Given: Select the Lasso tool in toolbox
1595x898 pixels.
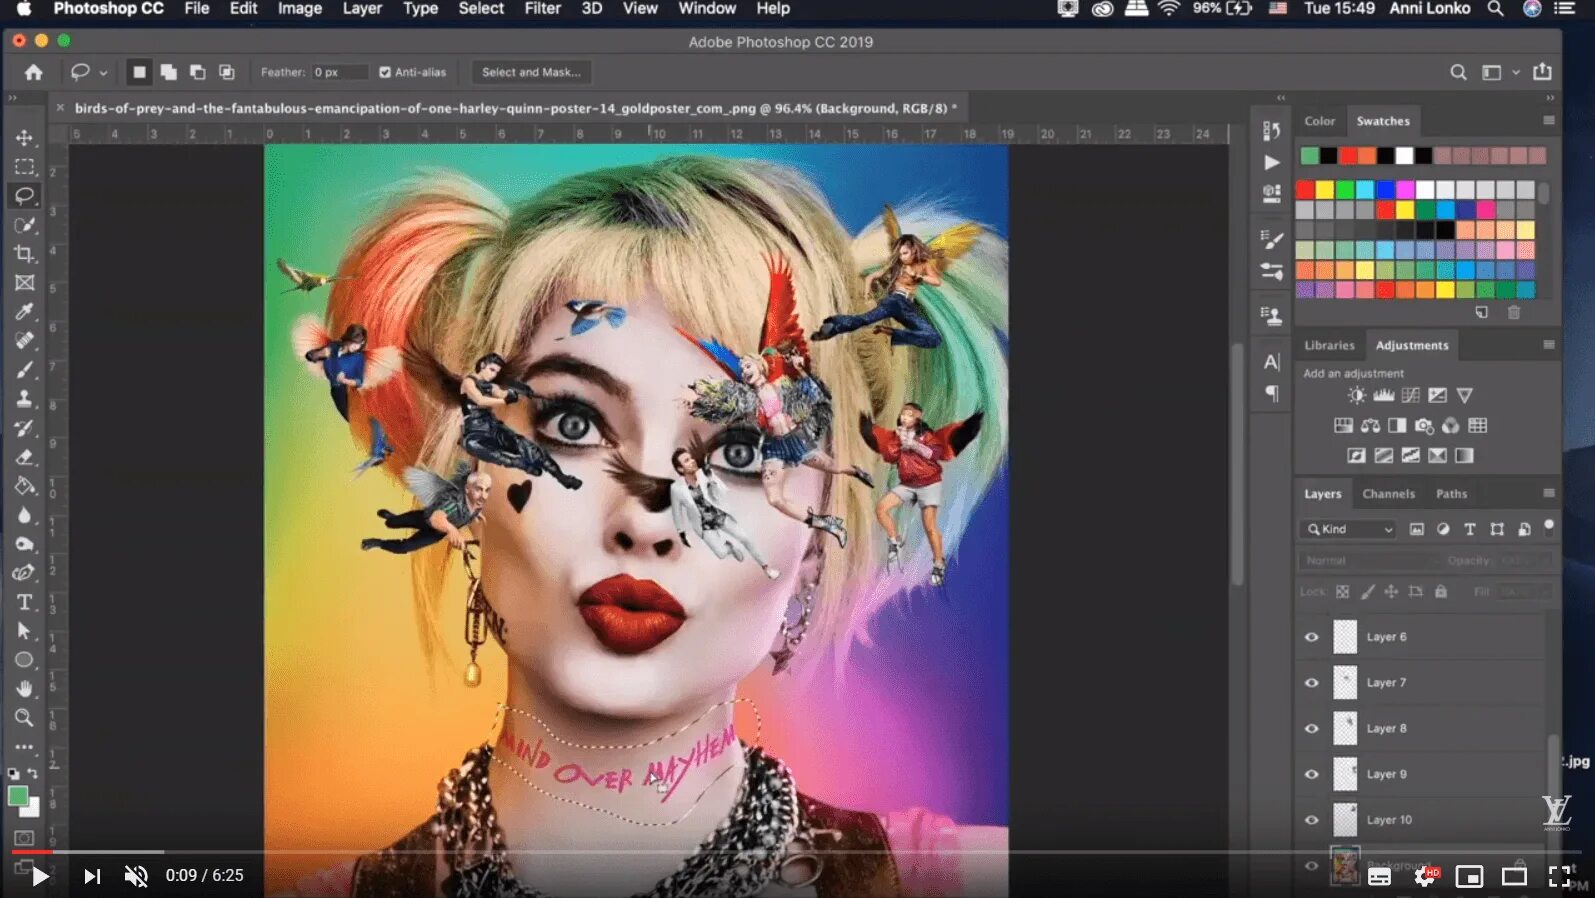Looking at the screenshot, I should click(x=25, y=196).
